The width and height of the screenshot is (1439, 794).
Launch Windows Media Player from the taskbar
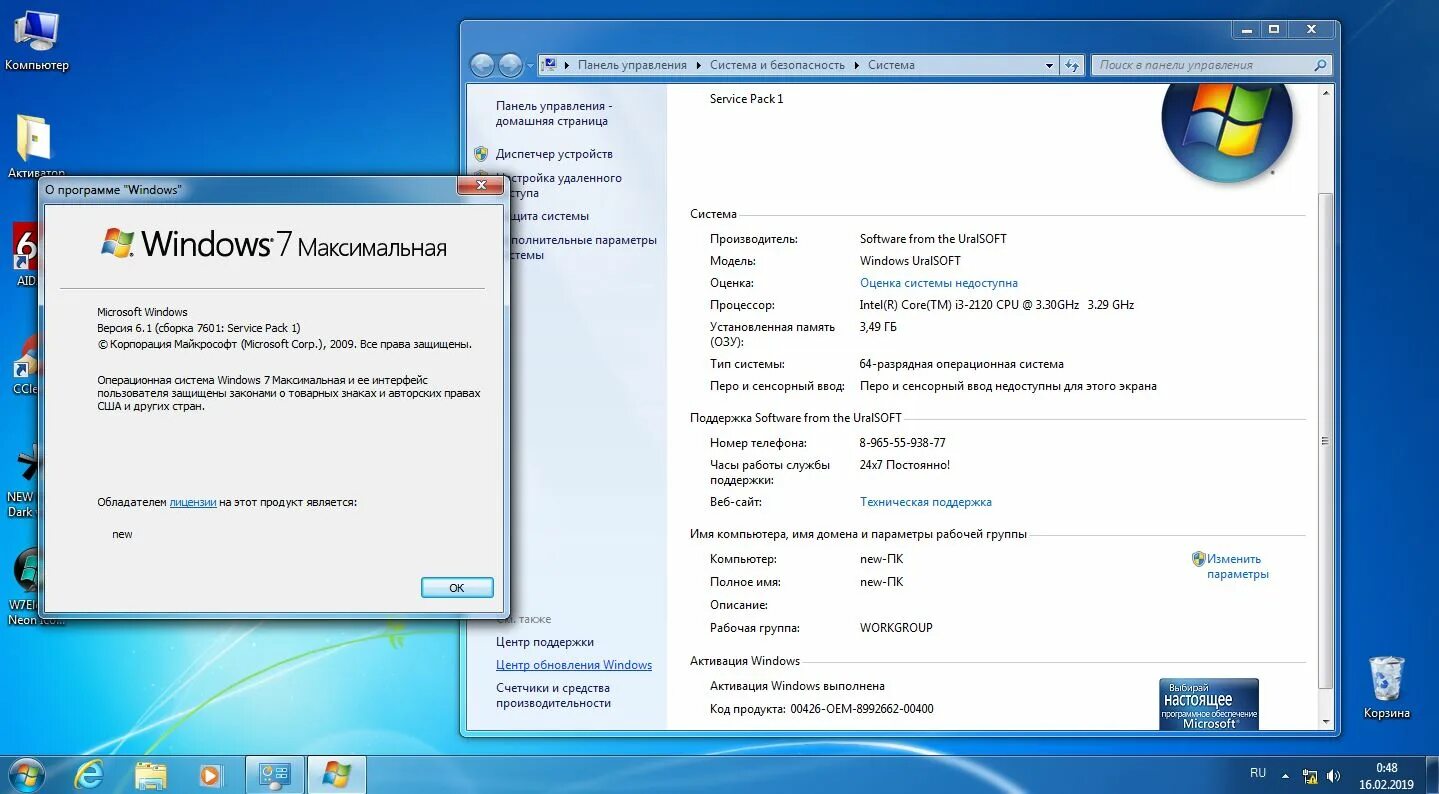click(x=210, y=774)
